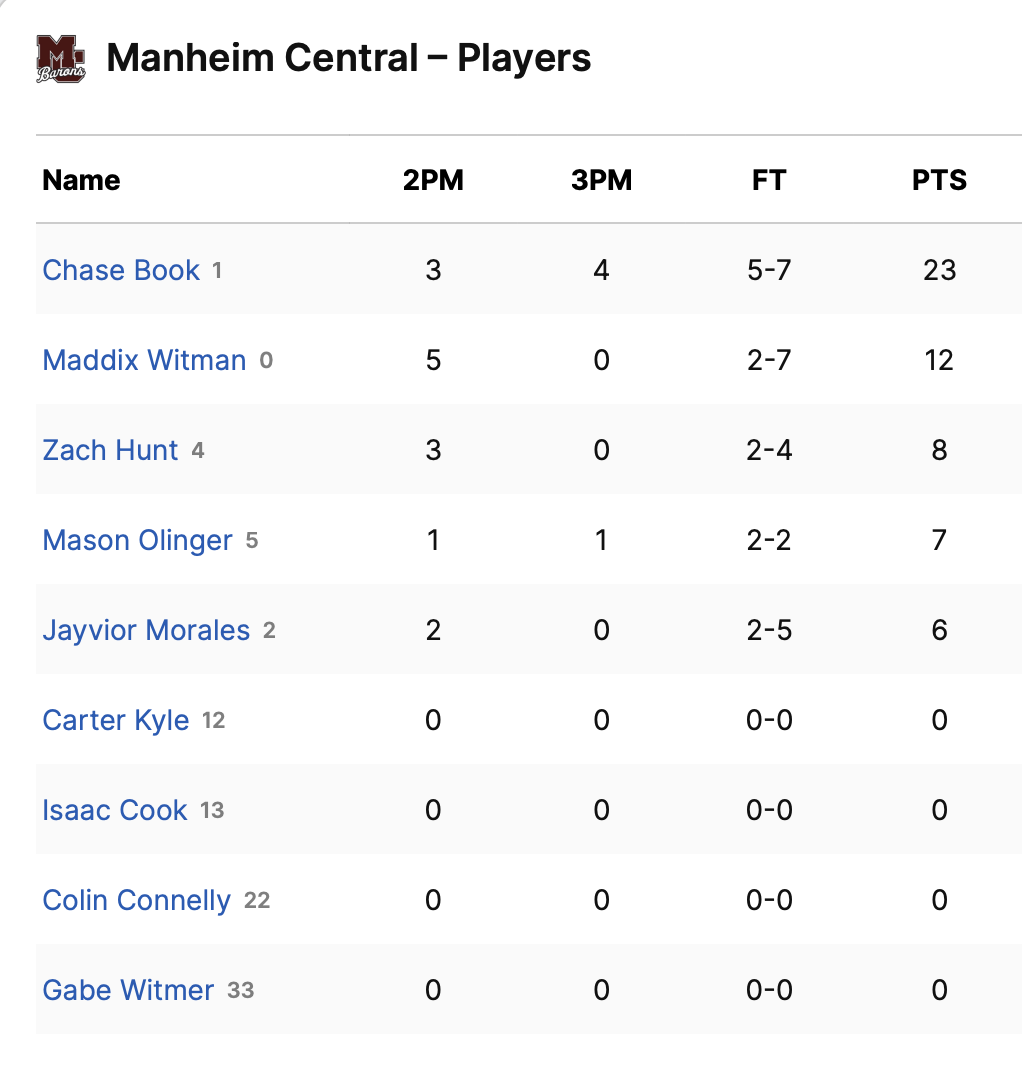Open Chase Book player profile
This screenshot has height=1070, width=1032.
pos(121,270)
